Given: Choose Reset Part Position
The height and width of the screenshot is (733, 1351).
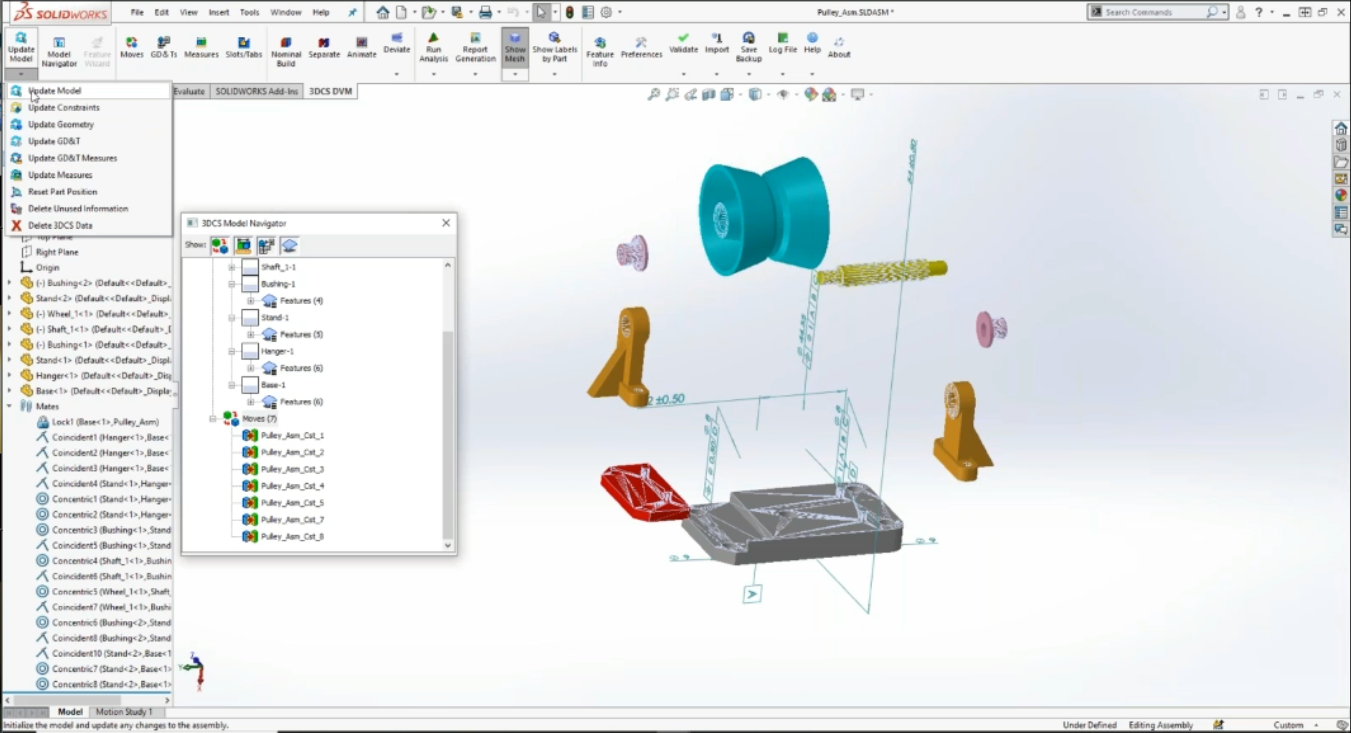Looking at the screenshot, I should [60, 191].
